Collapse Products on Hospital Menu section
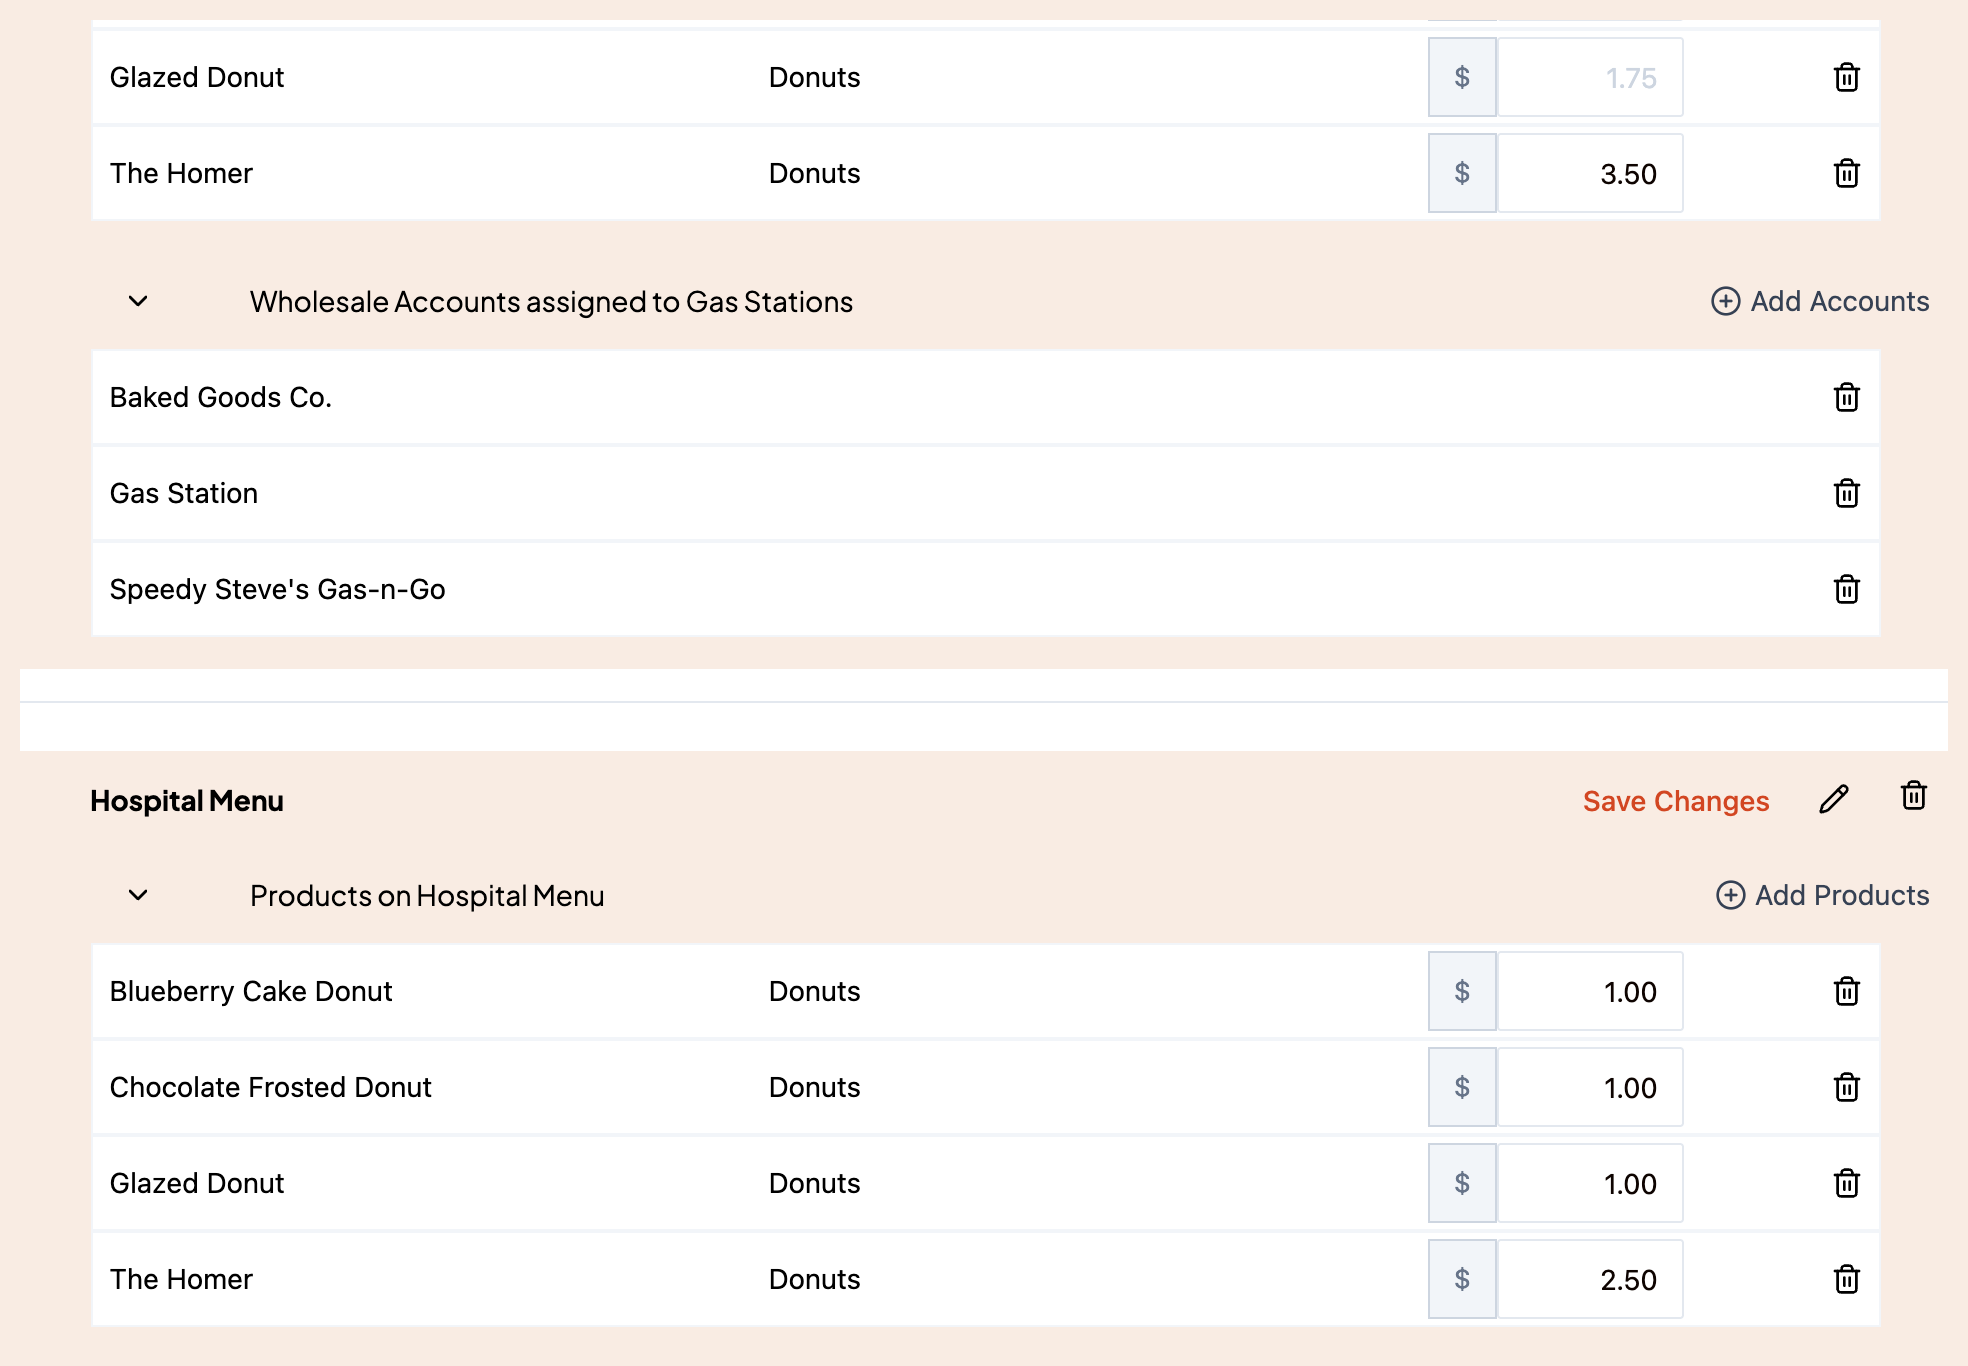Screen dimensions: 1968x1366 tap(138, 895)
